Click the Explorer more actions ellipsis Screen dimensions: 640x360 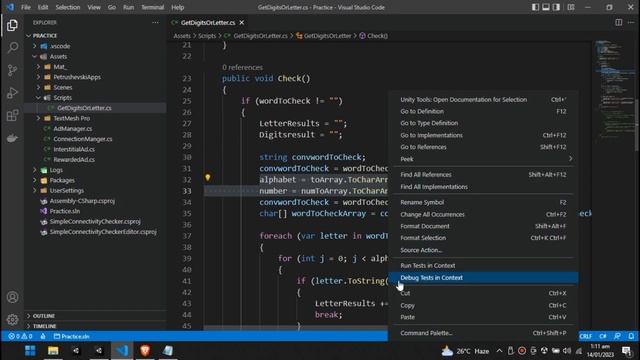pos(156,22)
